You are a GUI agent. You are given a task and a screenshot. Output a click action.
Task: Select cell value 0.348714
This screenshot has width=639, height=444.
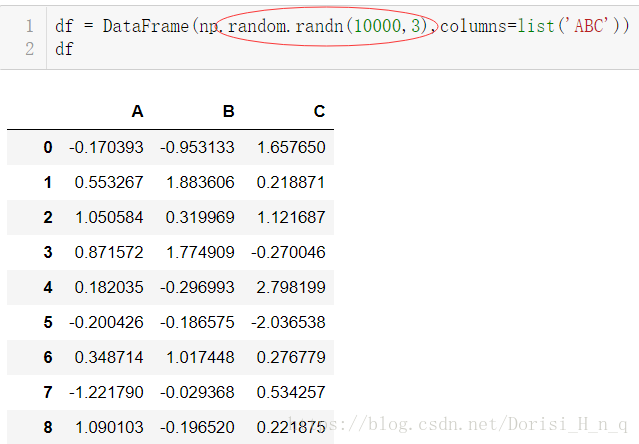pos(109,357)
